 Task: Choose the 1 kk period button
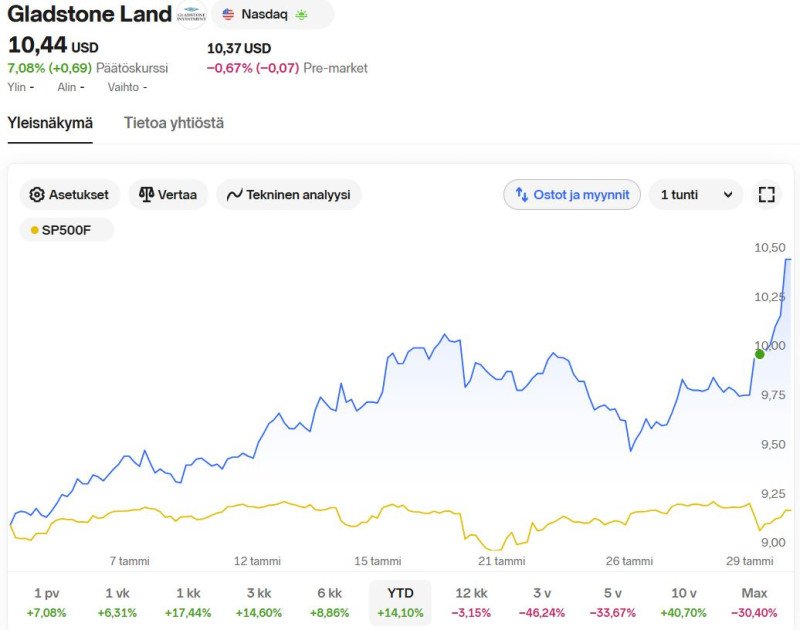point(188,602)
